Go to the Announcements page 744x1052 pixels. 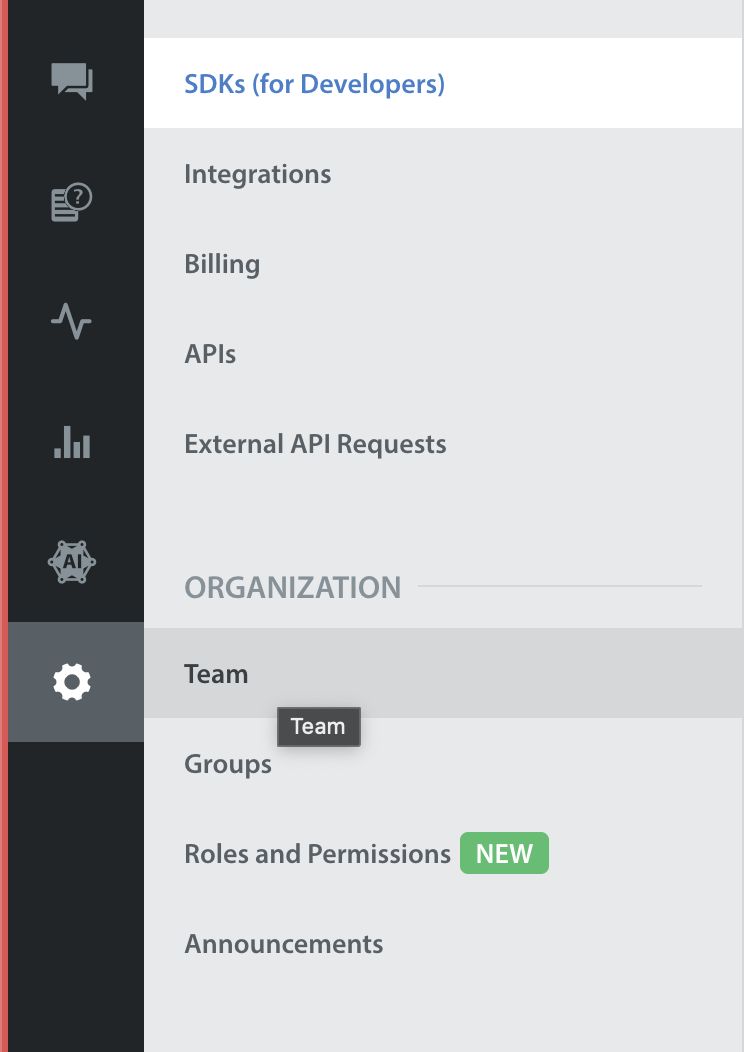tap(443, 943)
